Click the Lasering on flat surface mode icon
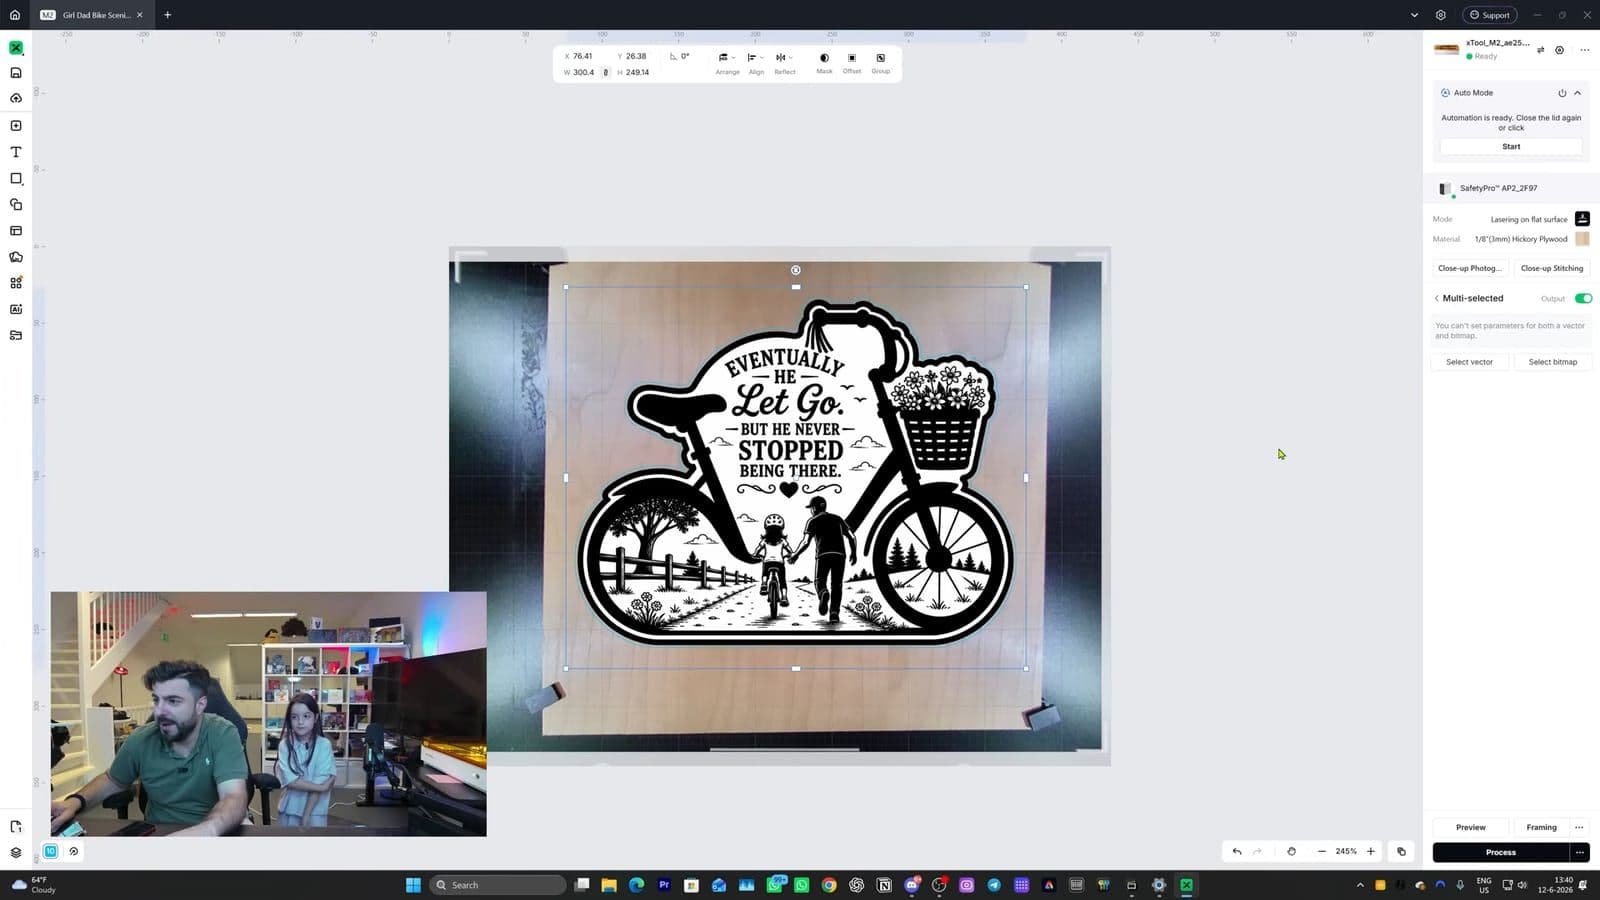 1582,219
